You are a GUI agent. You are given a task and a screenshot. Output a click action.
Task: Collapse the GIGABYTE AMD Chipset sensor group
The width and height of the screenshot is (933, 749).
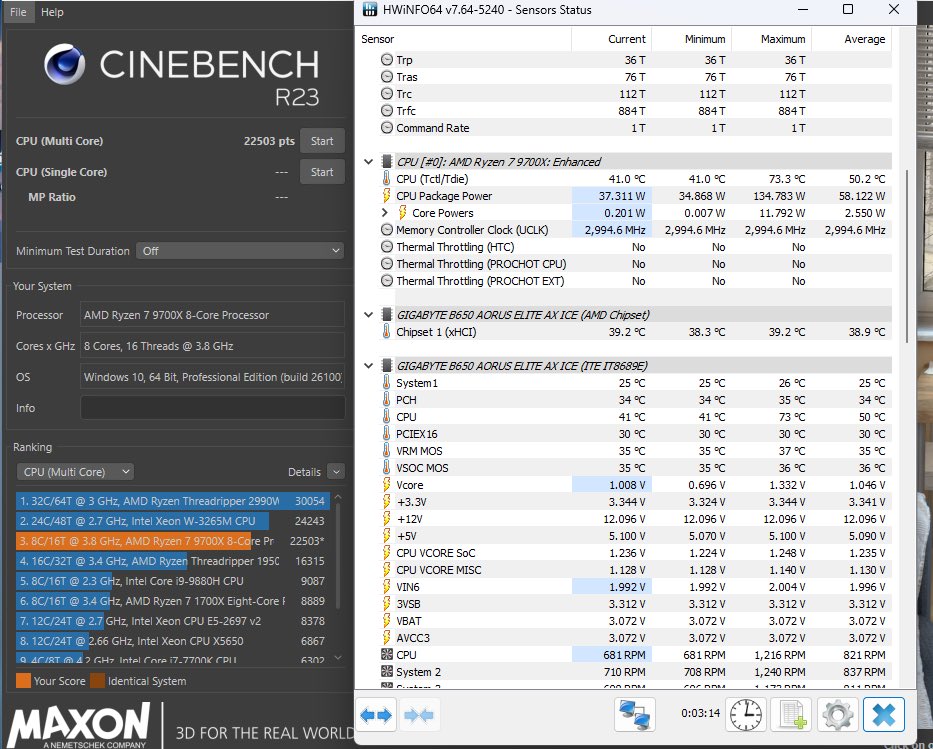coord(368,315)
